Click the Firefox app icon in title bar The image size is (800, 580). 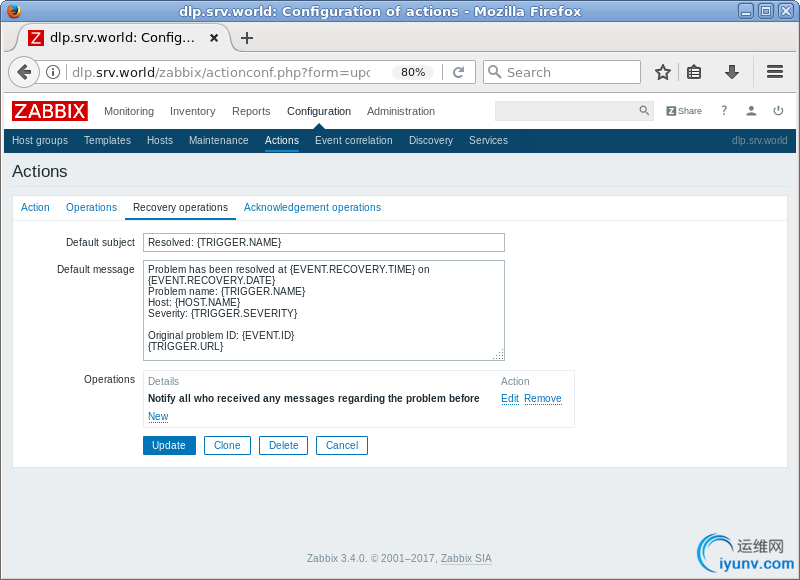pos(14,11)
